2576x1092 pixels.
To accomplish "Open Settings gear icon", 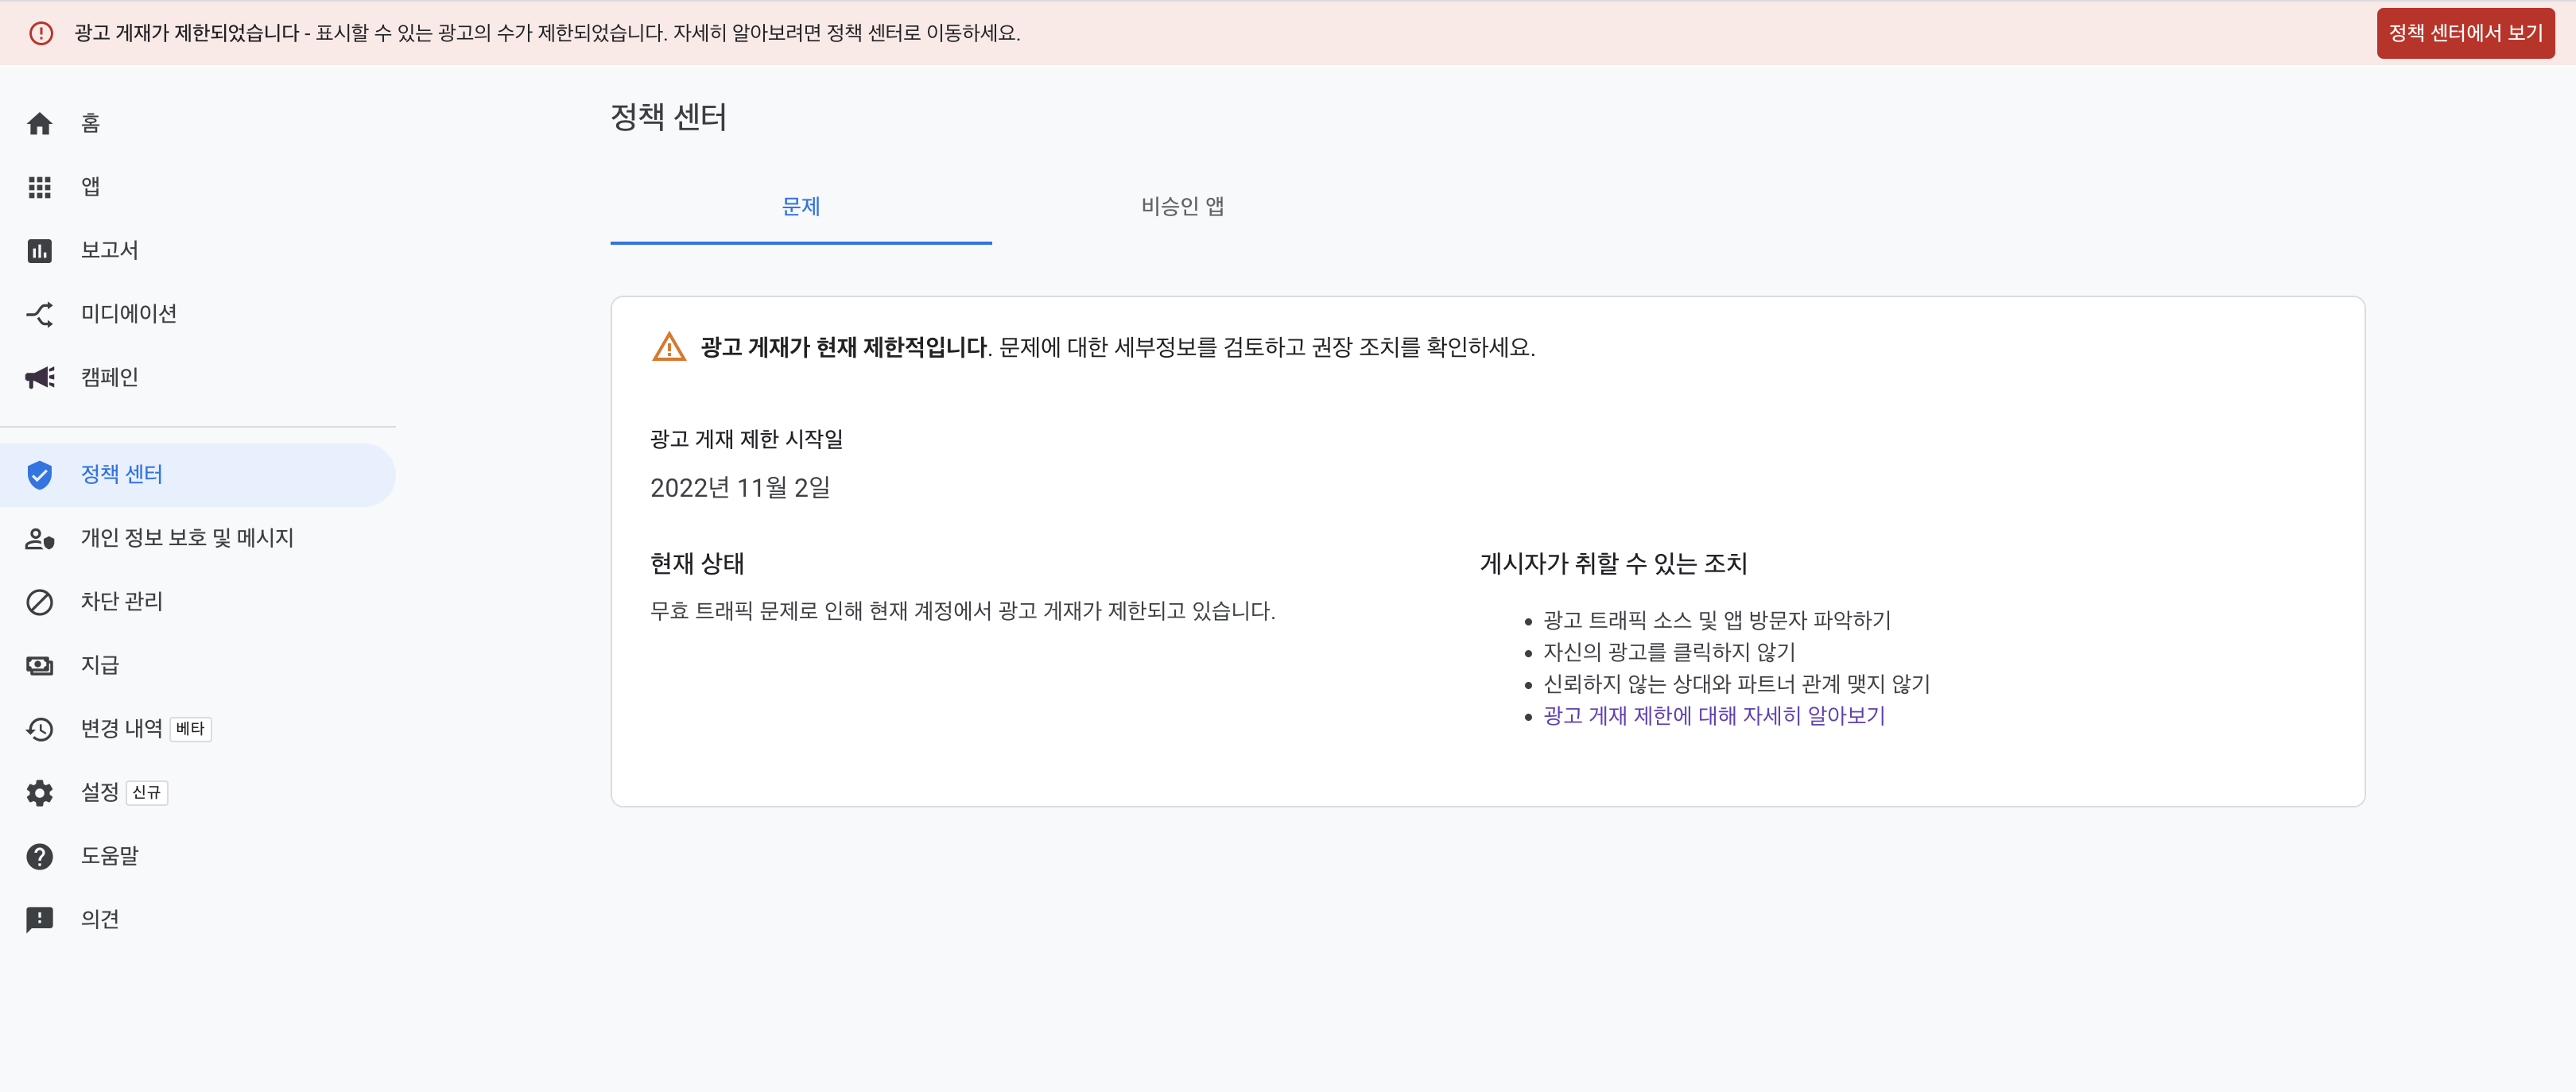I will coord(39,792).
